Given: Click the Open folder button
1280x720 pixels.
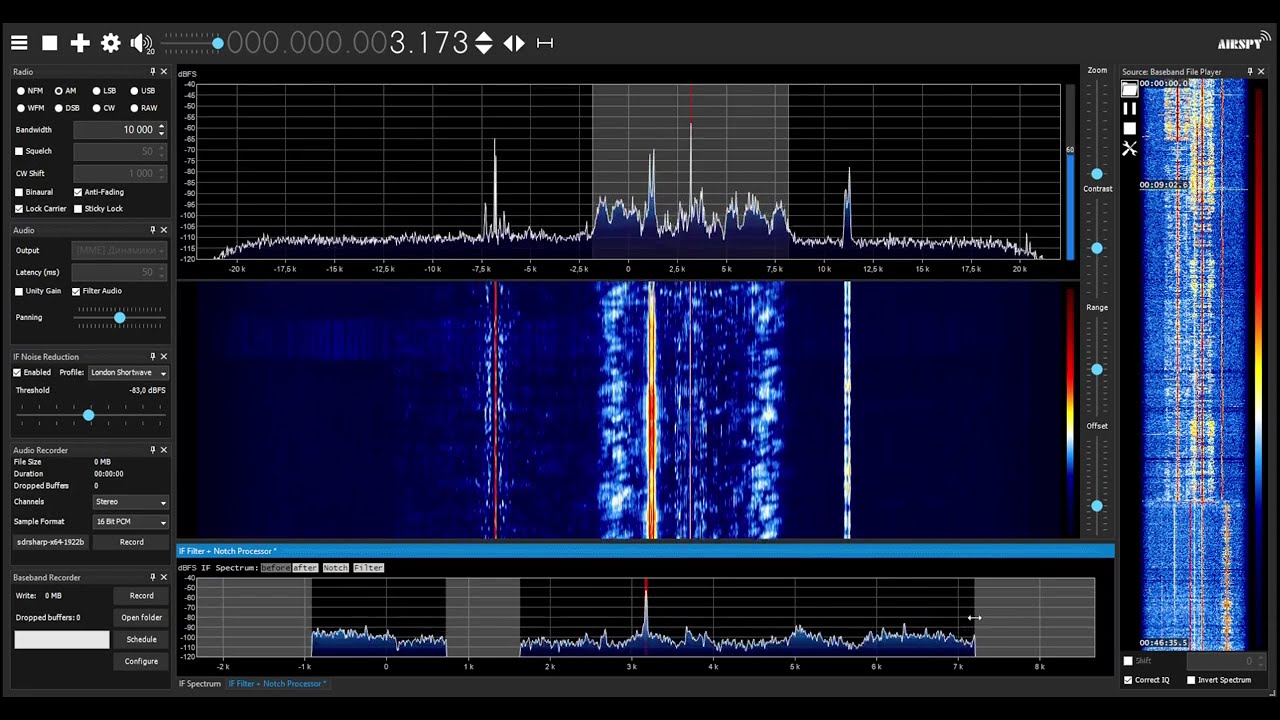Looking at the screenshot, I should click(142, 618).
